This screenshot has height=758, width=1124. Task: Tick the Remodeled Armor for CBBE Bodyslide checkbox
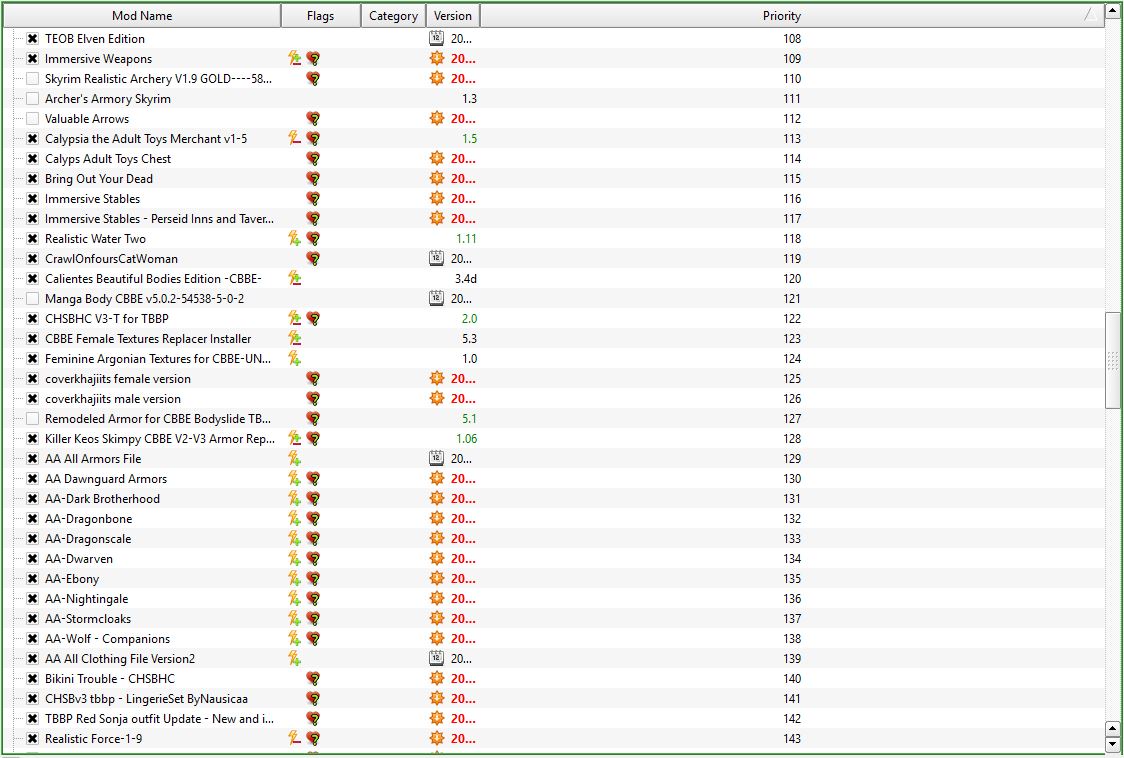pos(33,419)
